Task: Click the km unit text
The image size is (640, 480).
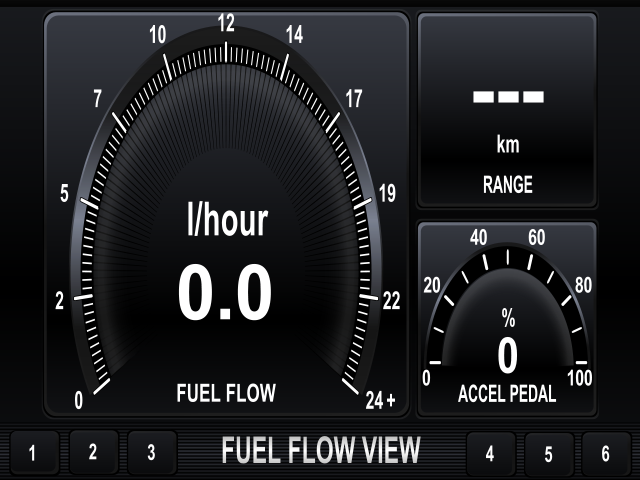Action: 508,145
